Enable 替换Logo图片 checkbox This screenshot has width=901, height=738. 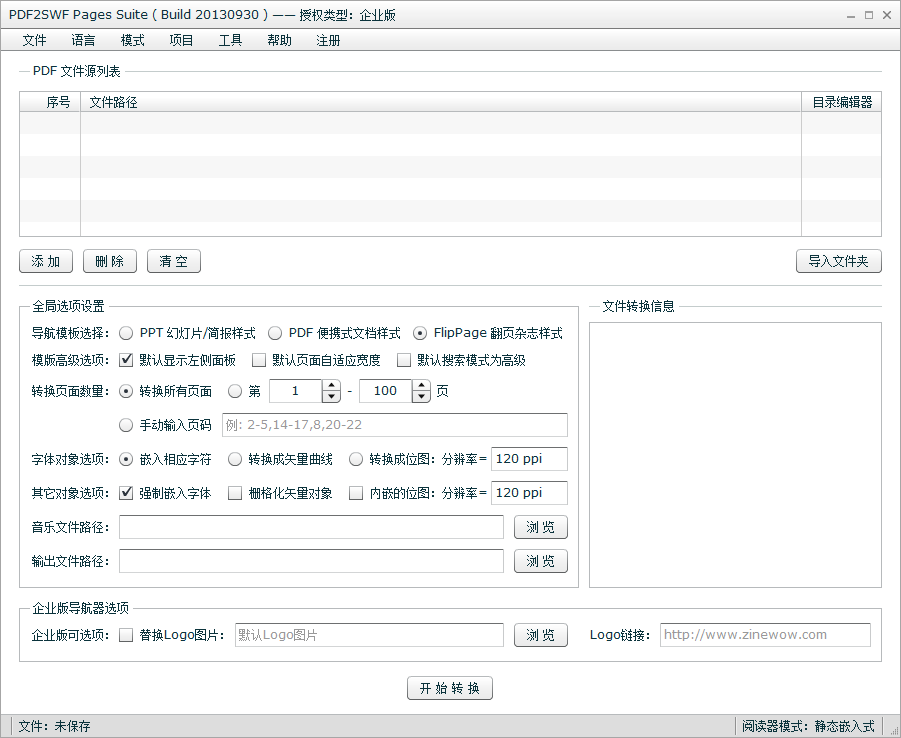click(127, 635)
